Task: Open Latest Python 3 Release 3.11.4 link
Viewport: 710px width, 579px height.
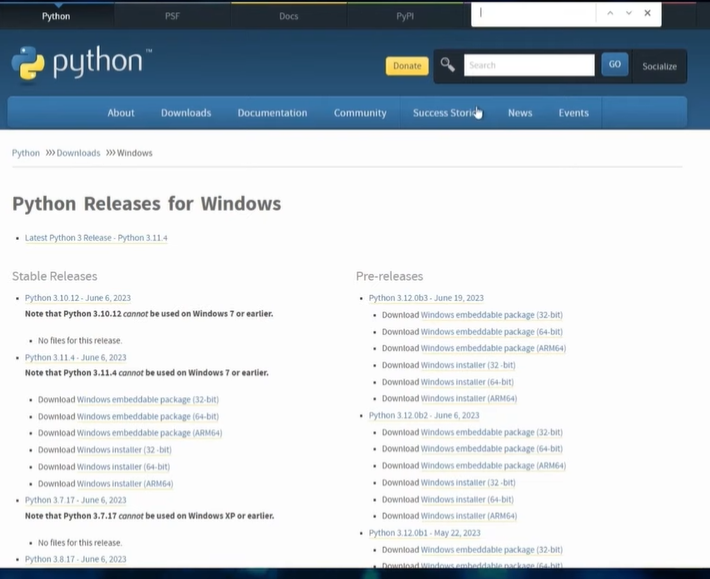Action: coord(96,238)
